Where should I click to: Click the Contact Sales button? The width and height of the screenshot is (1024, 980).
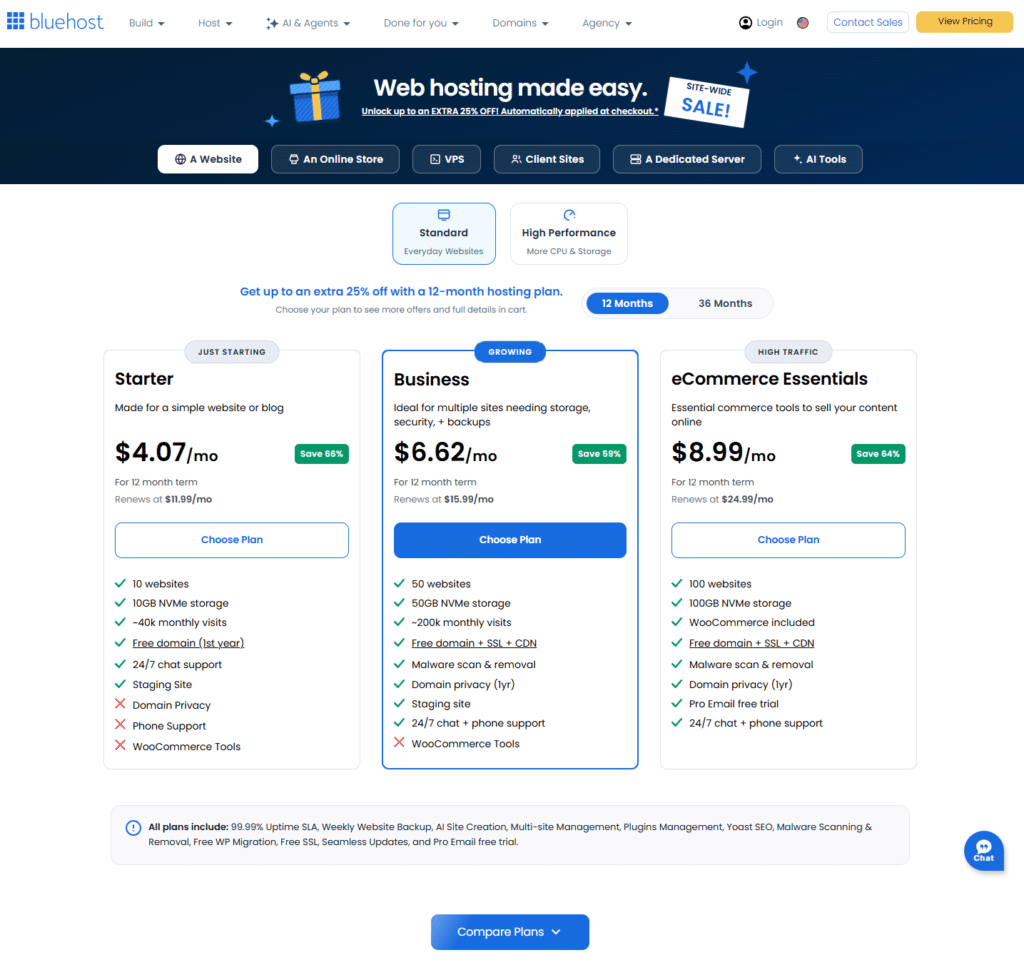[x=867, y=22]
